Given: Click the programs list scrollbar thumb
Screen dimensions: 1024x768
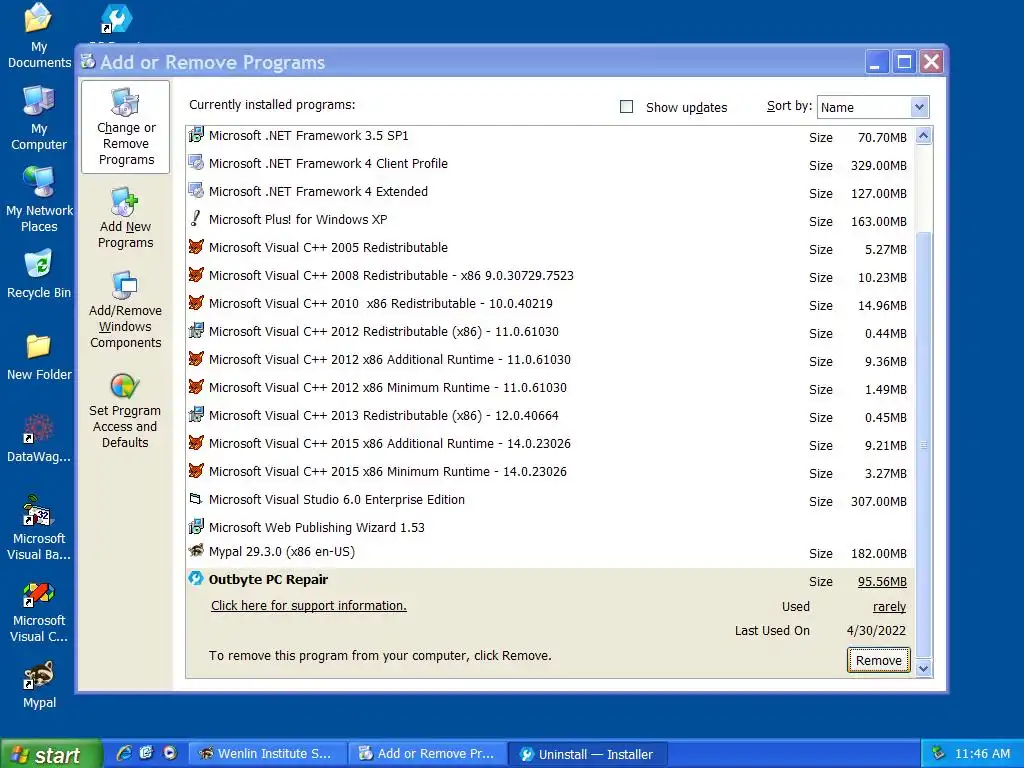Looking at the screenshot, I should [x=923, y=444].
